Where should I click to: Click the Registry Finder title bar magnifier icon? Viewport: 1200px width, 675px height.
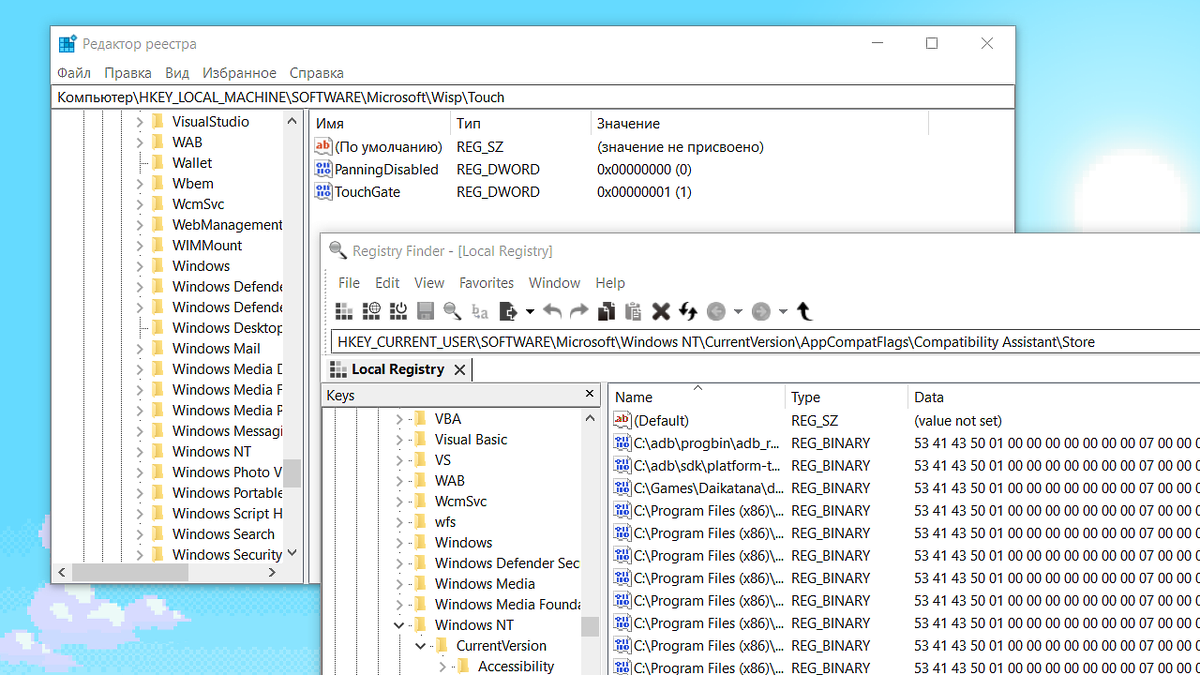tap(338, 251)
